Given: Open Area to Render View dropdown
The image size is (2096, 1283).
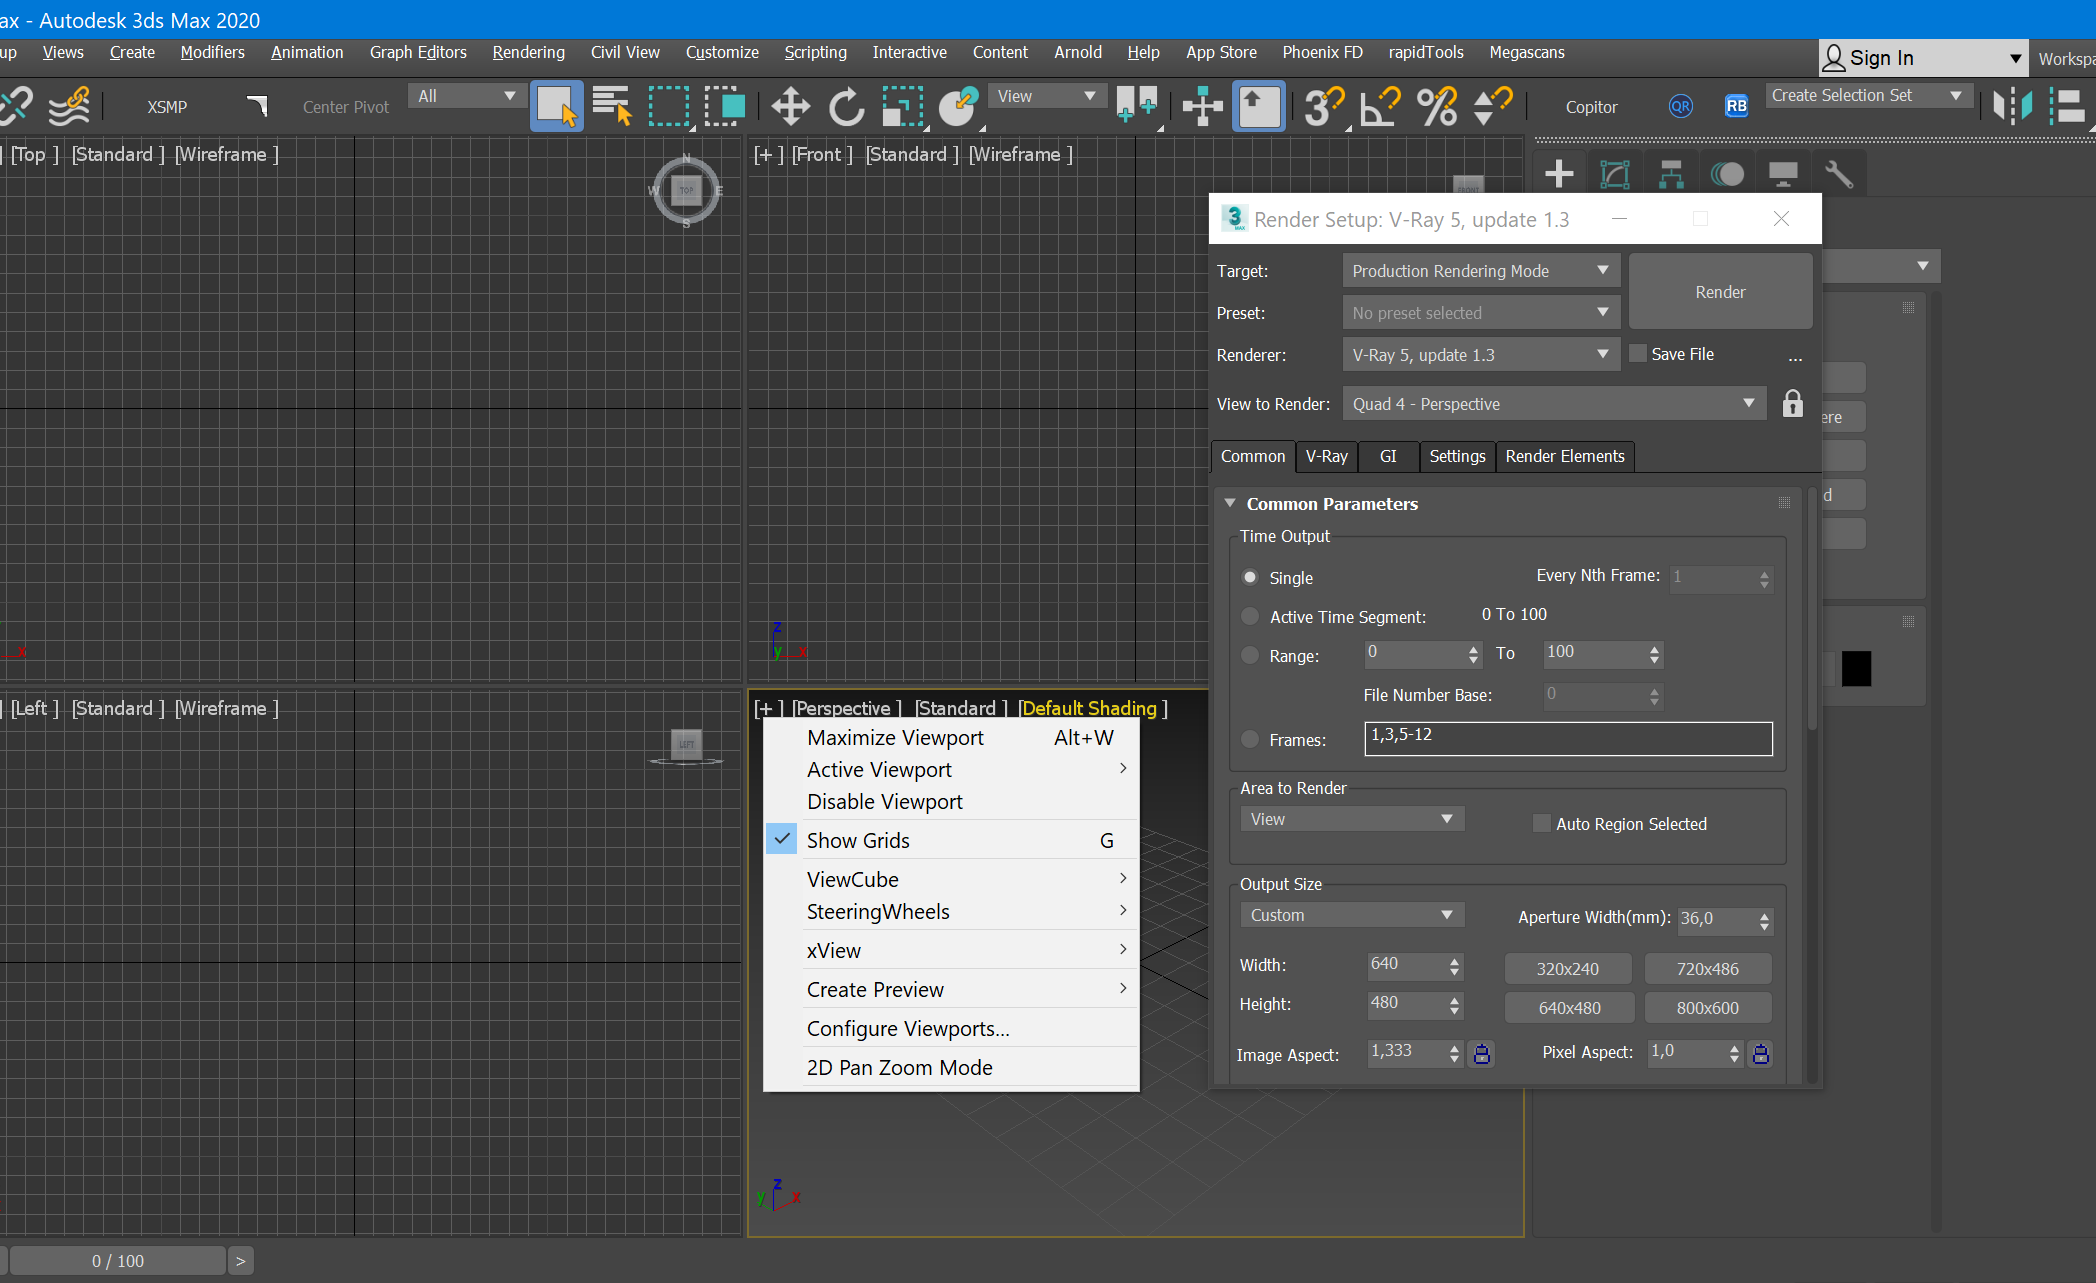Looking at the screenshot, I should [1353, 819].
